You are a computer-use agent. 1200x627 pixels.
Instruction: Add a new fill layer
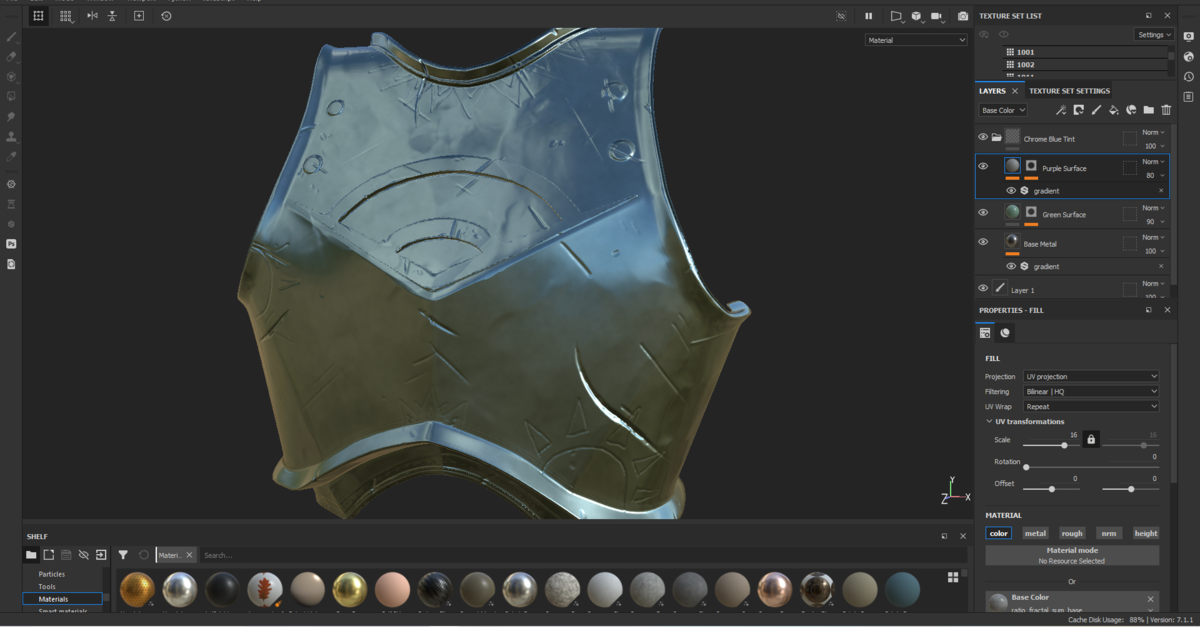1114,110
